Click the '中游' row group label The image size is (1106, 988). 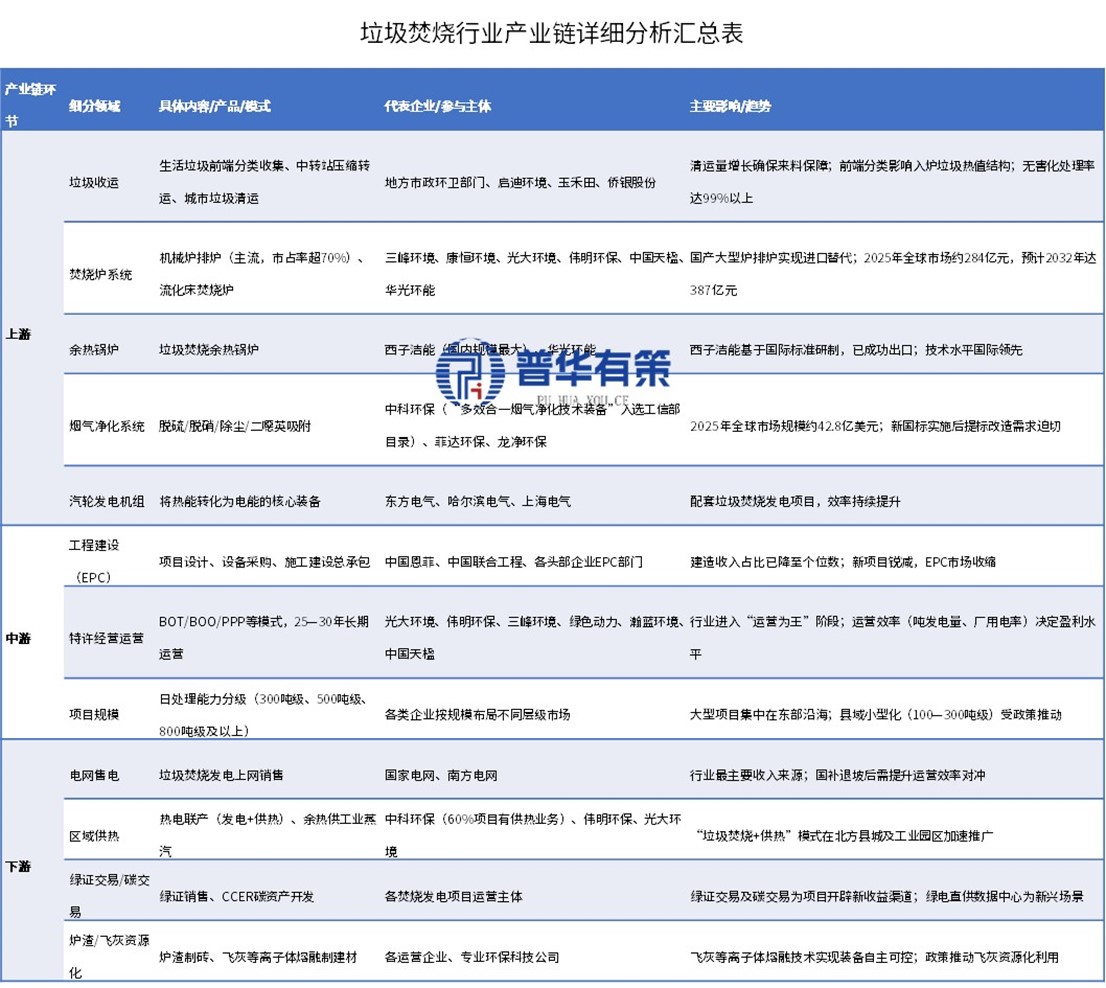click(x=18, y=638)
